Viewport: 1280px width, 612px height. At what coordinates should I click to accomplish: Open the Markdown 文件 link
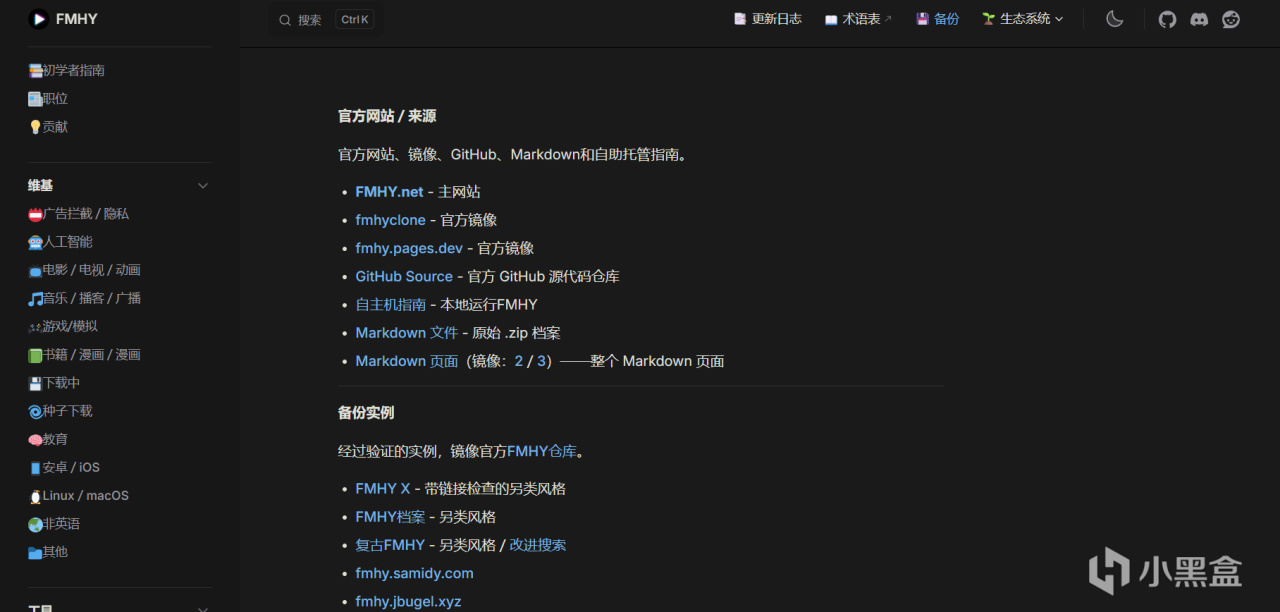407,332
